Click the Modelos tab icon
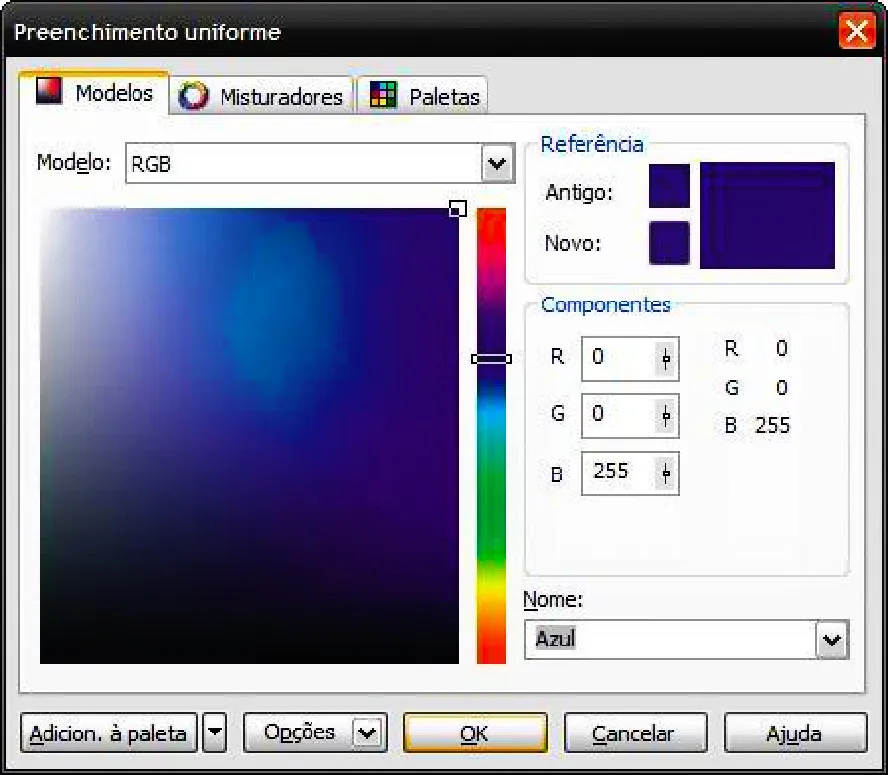Image resolution: width=888 pixels, height=775 pixels. click(49, 92)
